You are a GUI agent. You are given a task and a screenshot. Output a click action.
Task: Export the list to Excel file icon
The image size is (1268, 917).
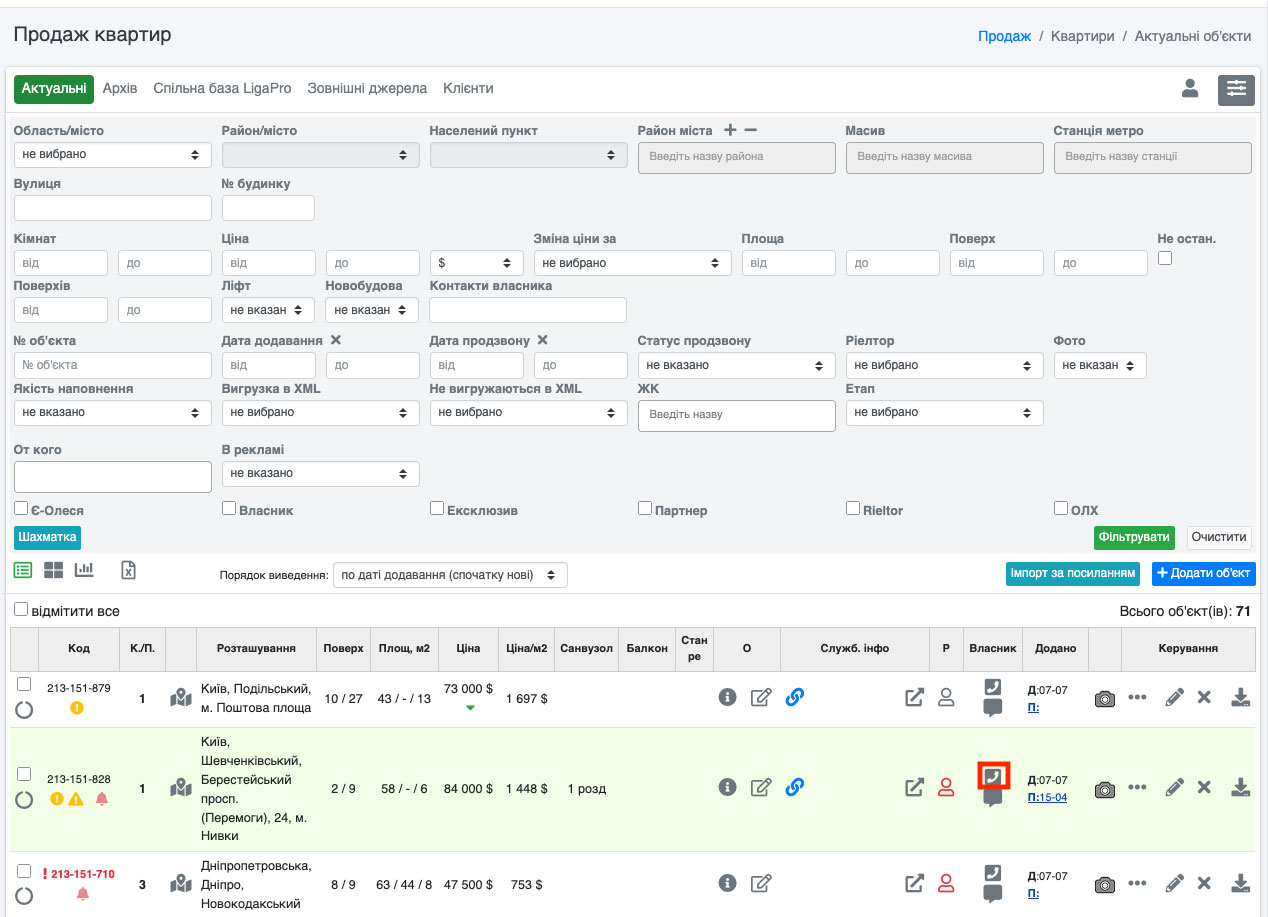pos(128,570)
